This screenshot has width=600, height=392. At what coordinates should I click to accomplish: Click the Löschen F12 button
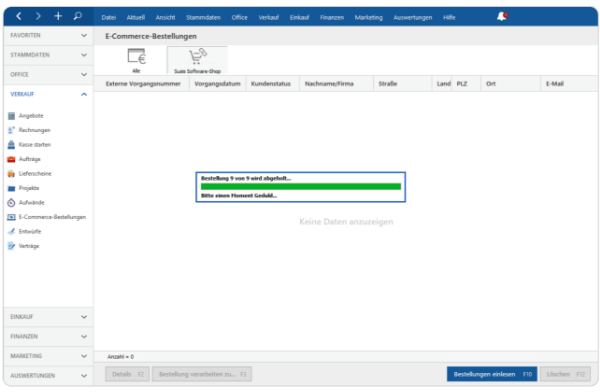[x=565, y=374]
